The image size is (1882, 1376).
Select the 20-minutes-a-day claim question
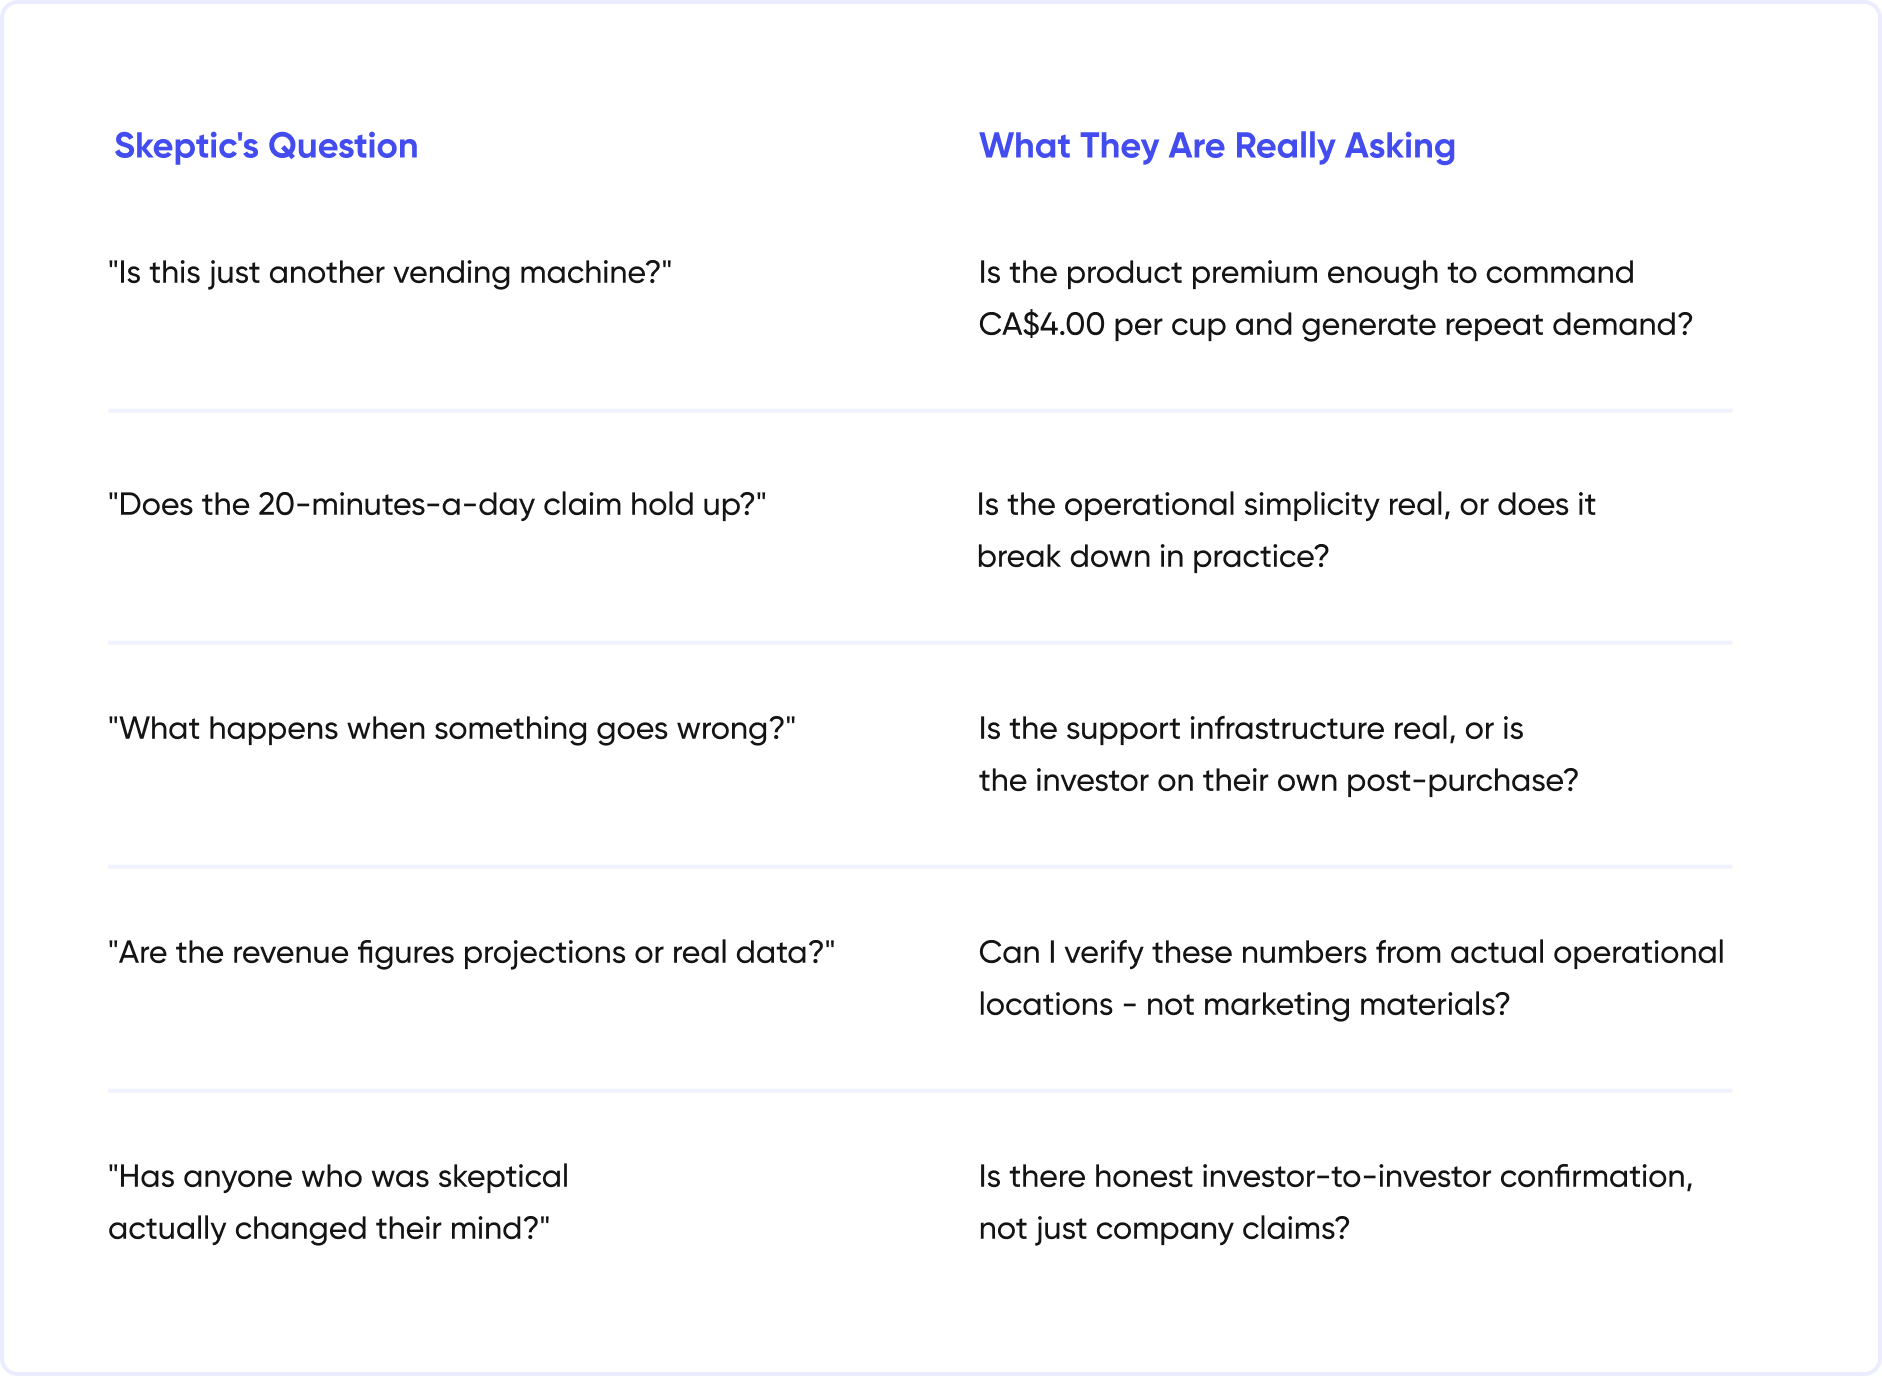click(x=437, y=505)
